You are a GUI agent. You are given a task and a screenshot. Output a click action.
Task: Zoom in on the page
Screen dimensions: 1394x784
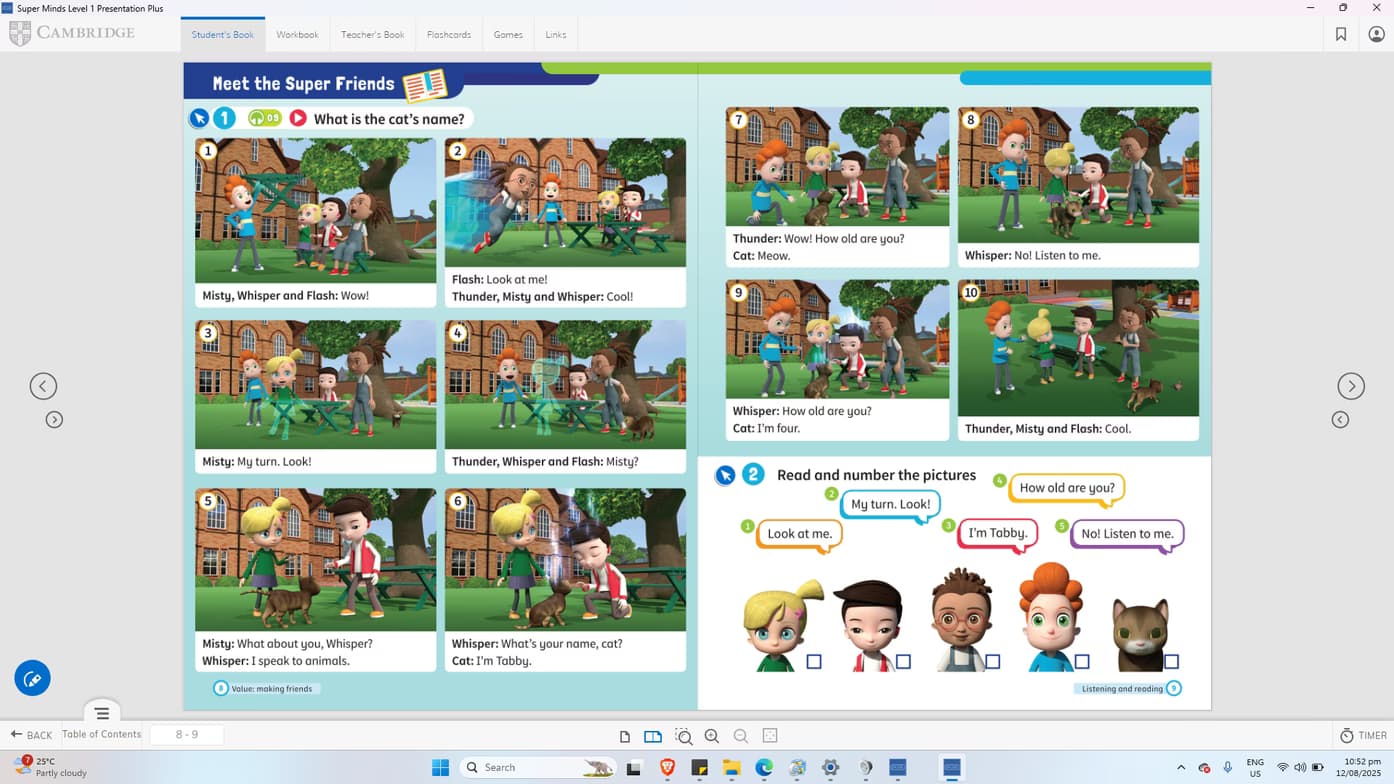(x=711, y=735)
